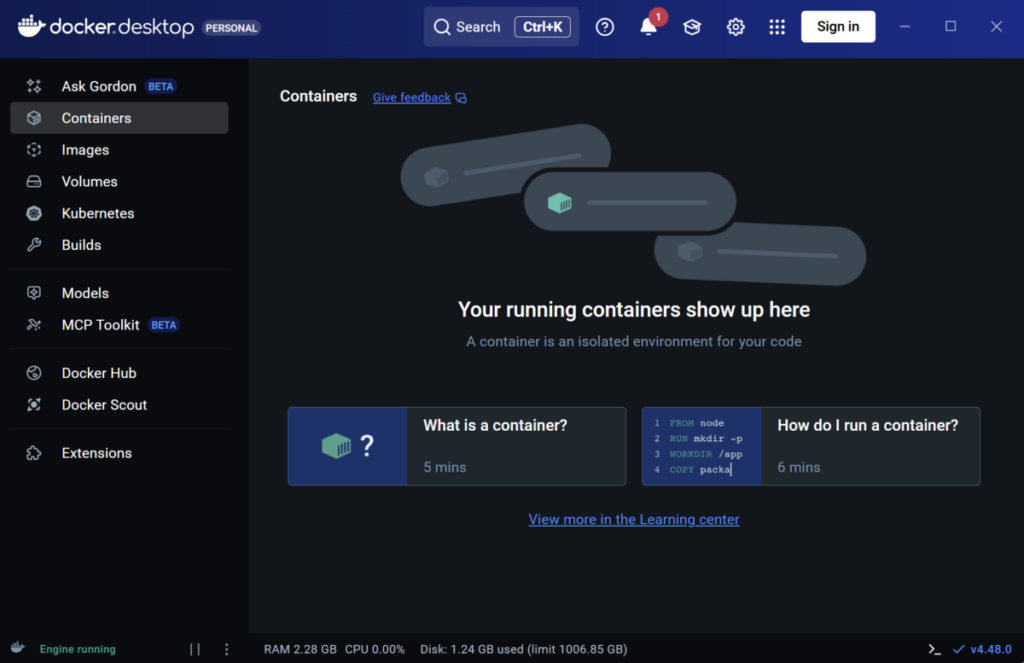1024x663 pixels.
Task: Select Docker Scout in the sidebar
Action: click(x=104, y=405)
